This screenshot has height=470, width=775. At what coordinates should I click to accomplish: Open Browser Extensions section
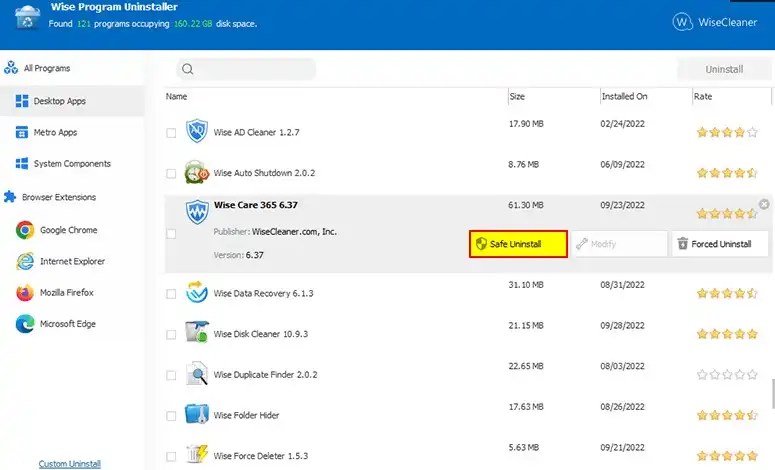point(59,197)
